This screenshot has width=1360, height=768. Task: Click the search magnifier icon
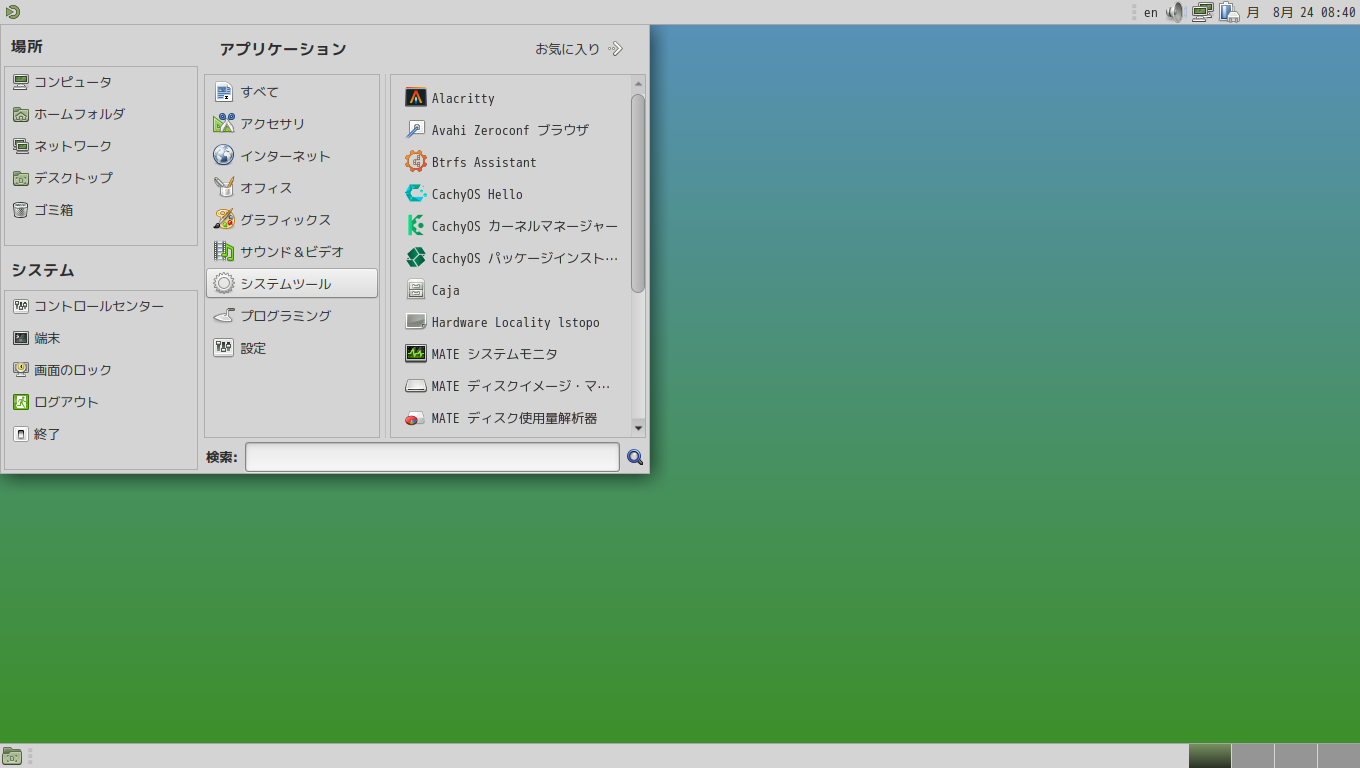[x=635, y=458]
